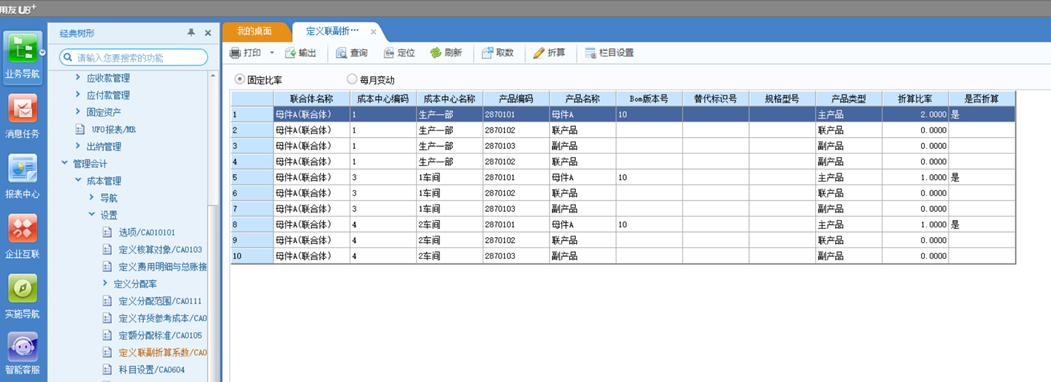Click 折算比率 cell 2.0000 in row 1
Screen dimensions: 1051x382
coord(916,115)
